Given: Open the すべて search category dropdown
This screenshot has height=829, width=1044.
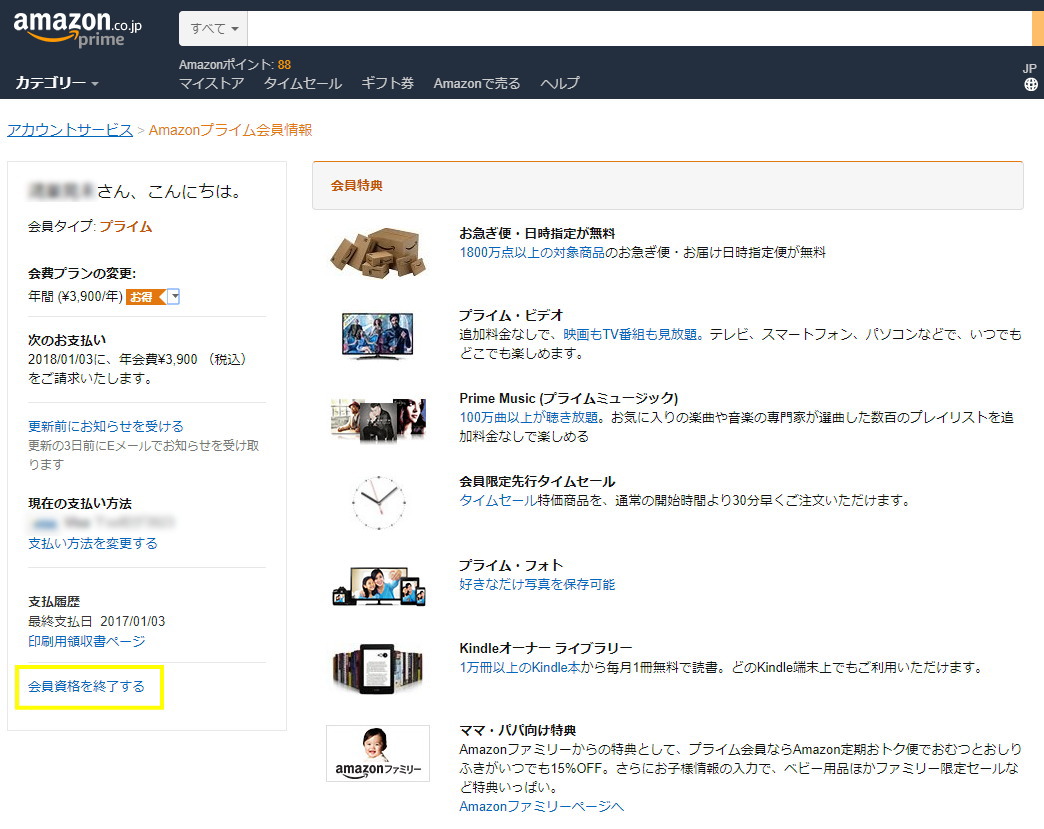Looking at the screenshot, I should [x=213, y=29].
